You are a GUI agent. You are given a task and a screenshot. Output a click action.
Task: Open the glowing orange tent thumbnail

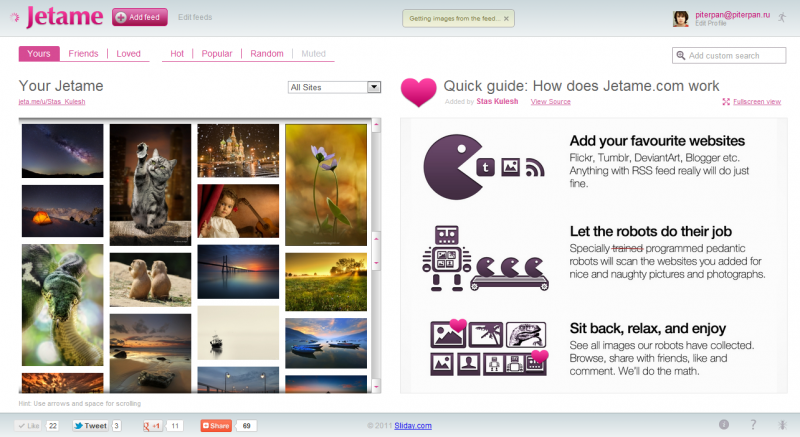tap(62, 211)
